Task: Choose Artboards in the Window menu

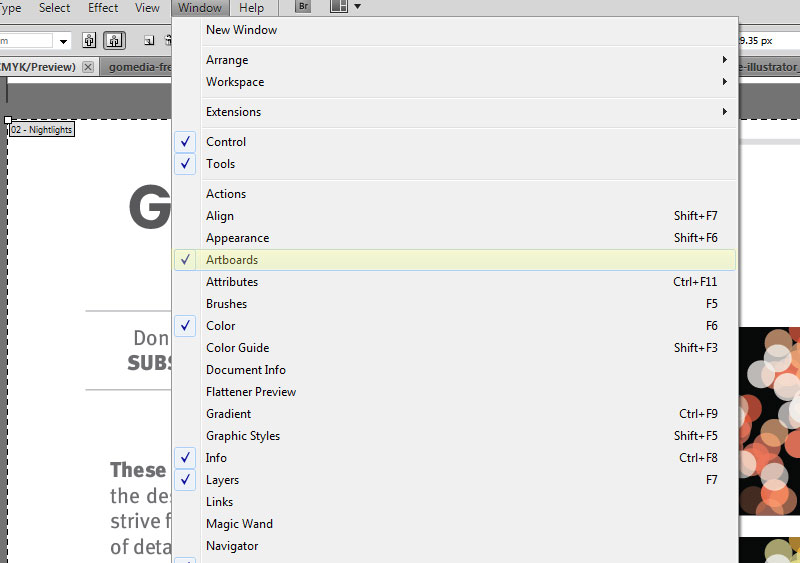Action: (232, 260)
